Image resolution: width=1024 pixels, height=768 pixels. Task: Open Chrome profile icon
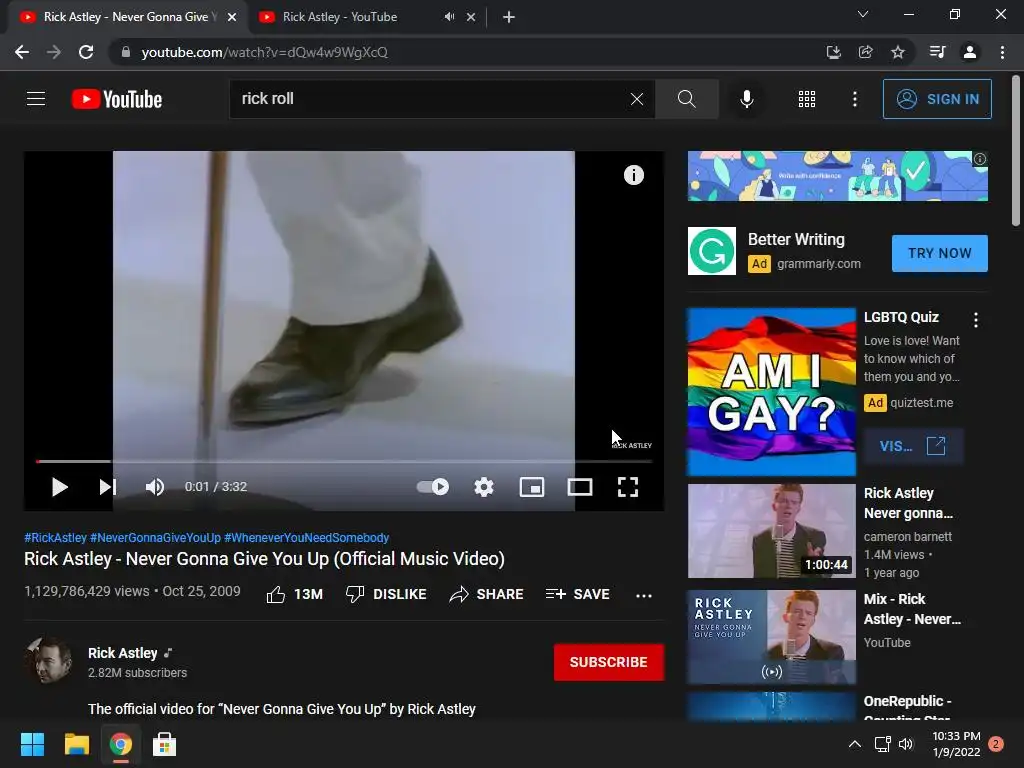(x=970, y=52)
